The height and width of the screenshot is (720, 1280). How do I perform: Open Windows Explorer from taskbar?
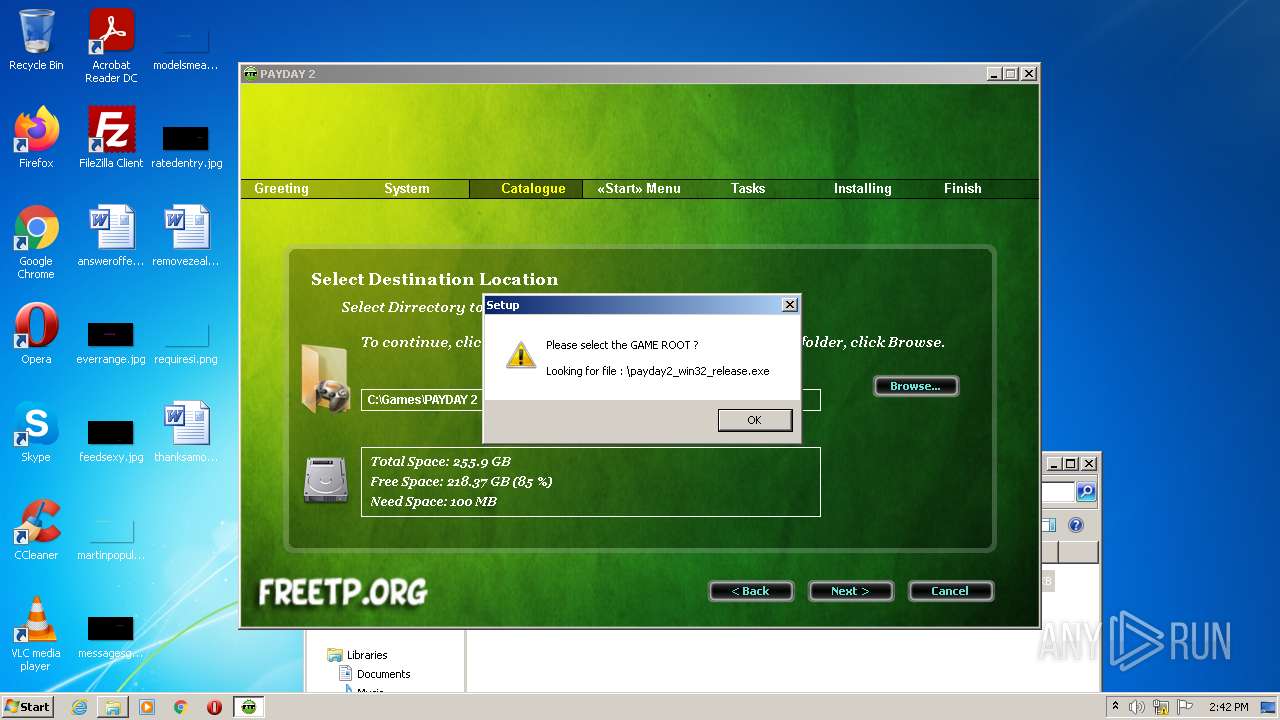(x=113, y=707)
